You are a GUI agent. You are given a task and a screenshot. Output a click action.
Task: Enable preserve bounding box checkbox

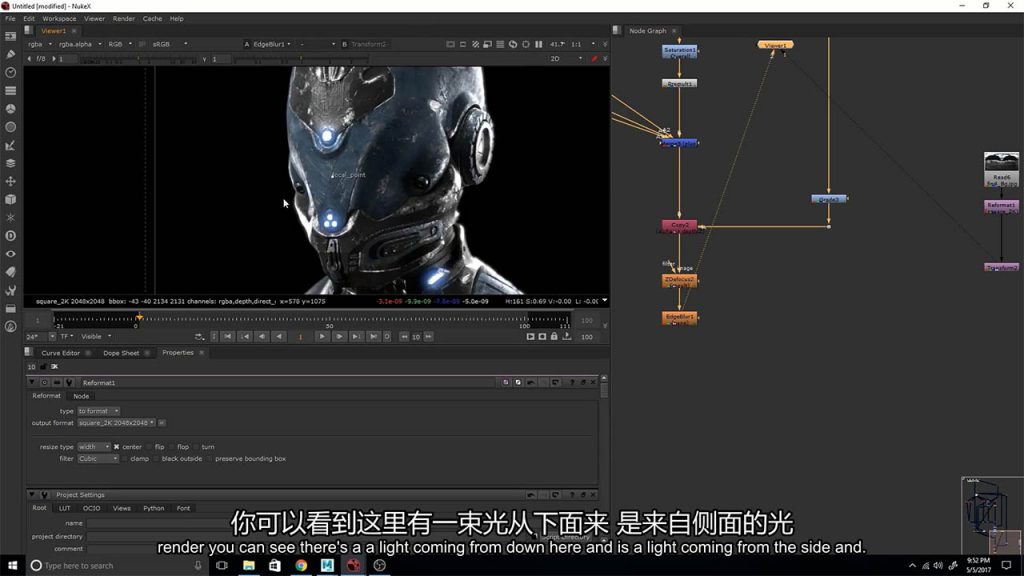(x=210, y=459)
